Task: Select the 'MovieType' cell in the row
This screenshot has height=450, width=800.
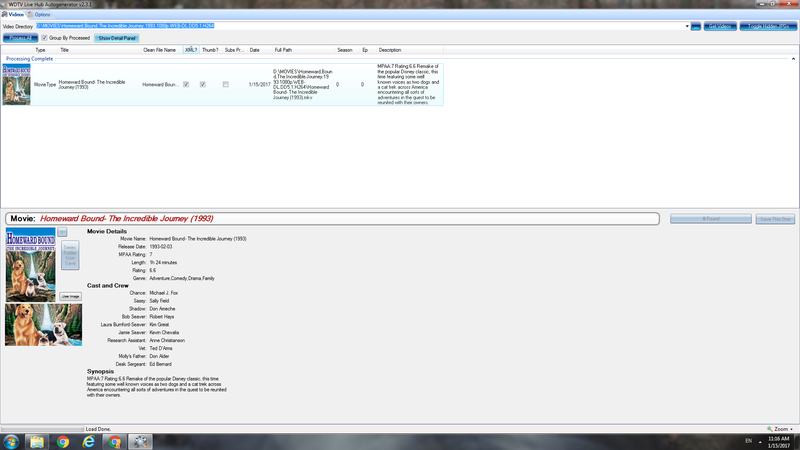Action: click(x=45, y=85)
